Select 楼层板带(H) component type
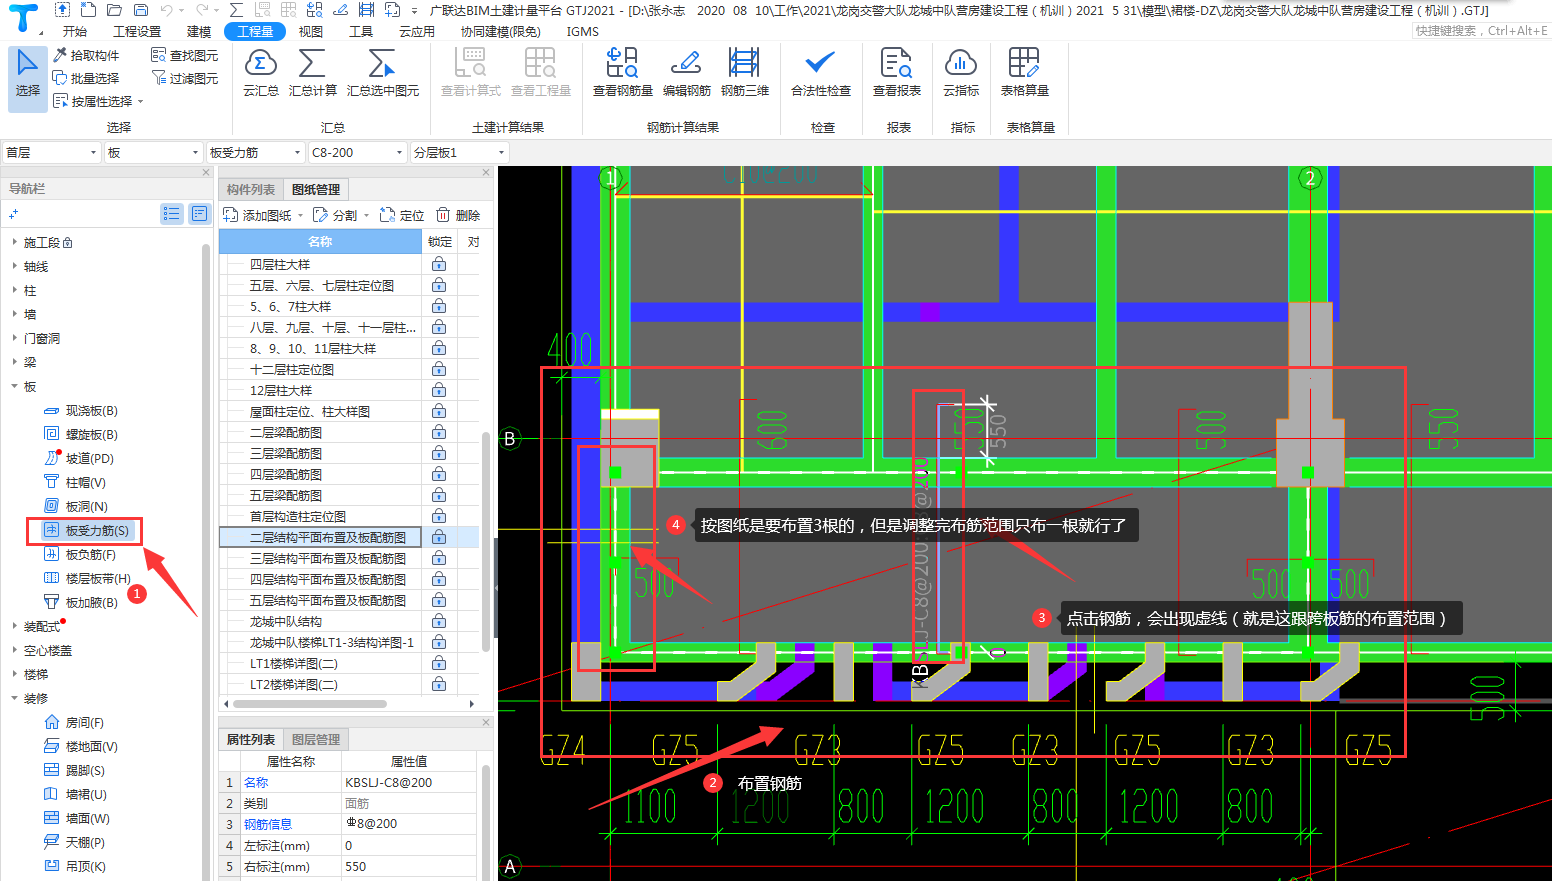1552x881 pixels. tap(87, 578)
